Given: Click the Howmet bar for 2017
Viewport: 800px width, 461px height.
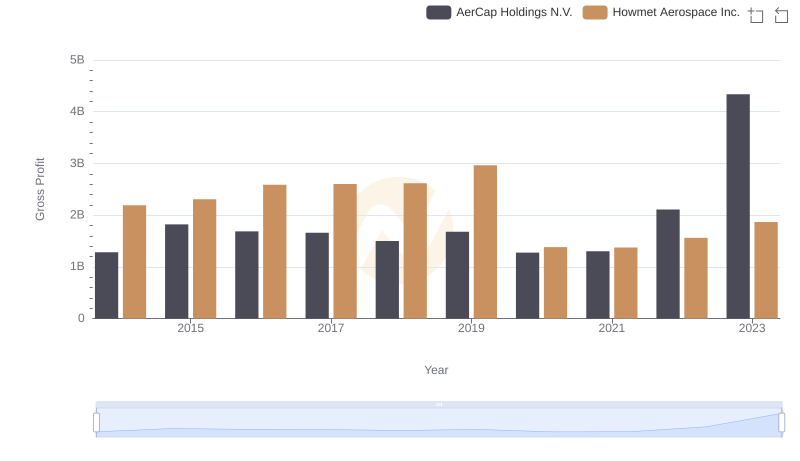Looking at the screenshot, I should [345, 251].
